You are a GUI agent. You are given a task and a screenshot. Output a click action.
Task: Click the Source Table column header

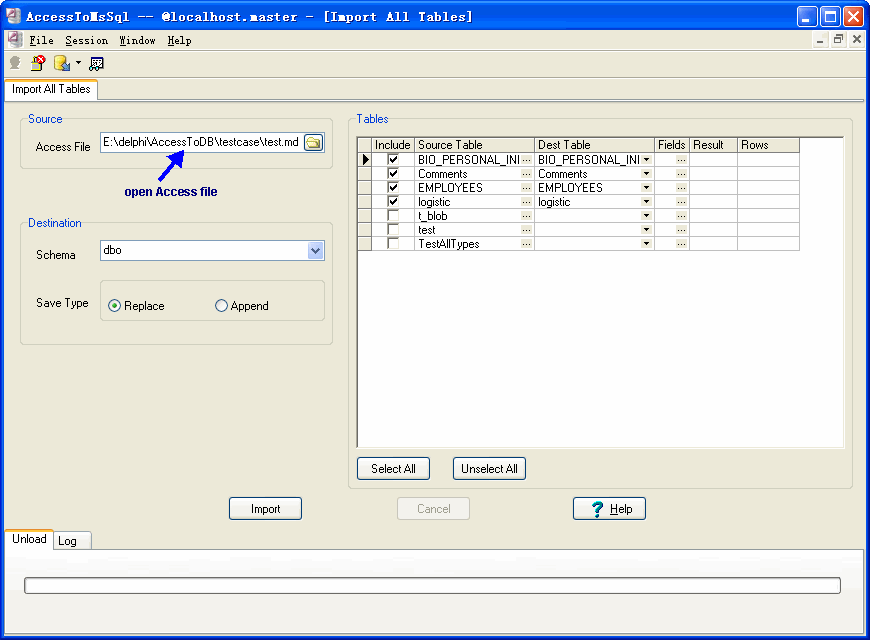(474, 145)
